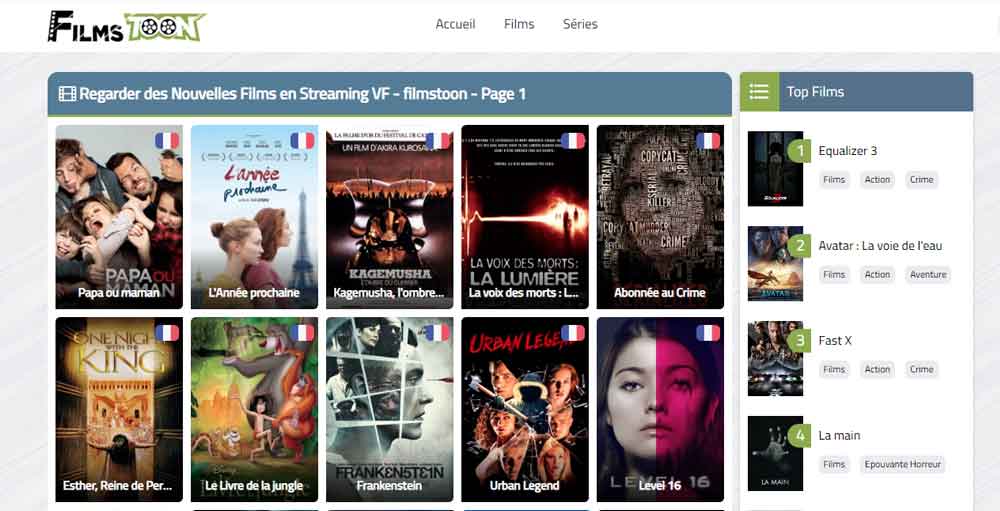Click French flag badge on Abonnée au Crime
The height and width of the screenshot is (511, 1000).
[x=708, y=141]
